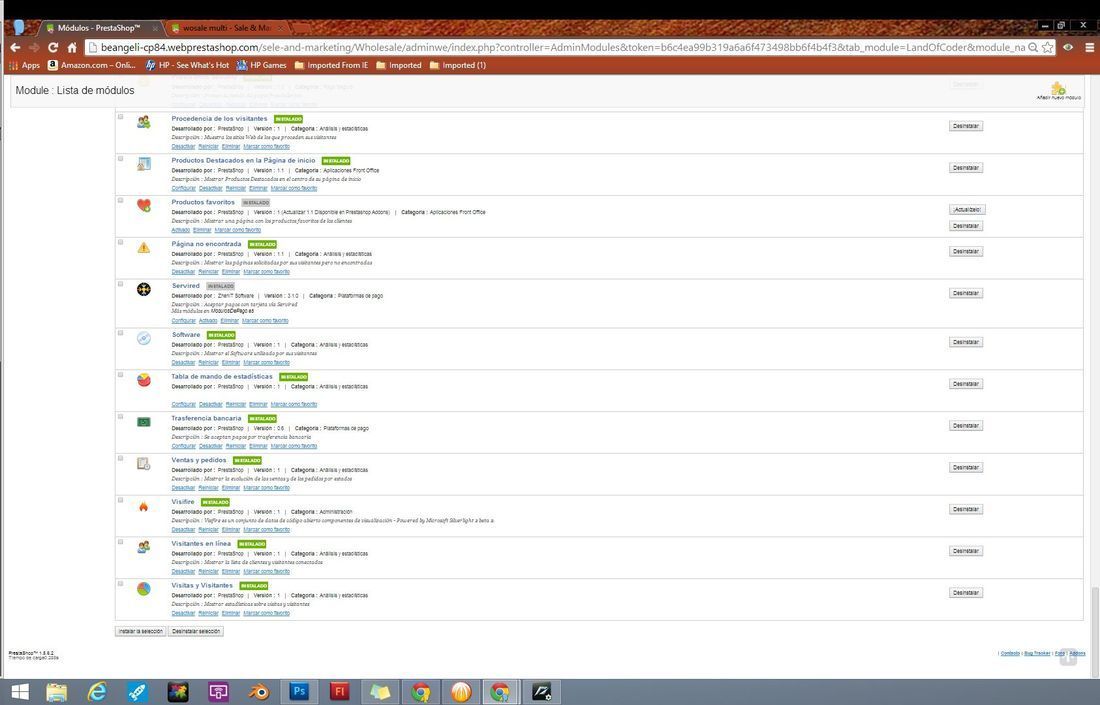The image size is (1100, 705).
Task: Open Internet Explorer from the taskbar
Action: point(97,692)
